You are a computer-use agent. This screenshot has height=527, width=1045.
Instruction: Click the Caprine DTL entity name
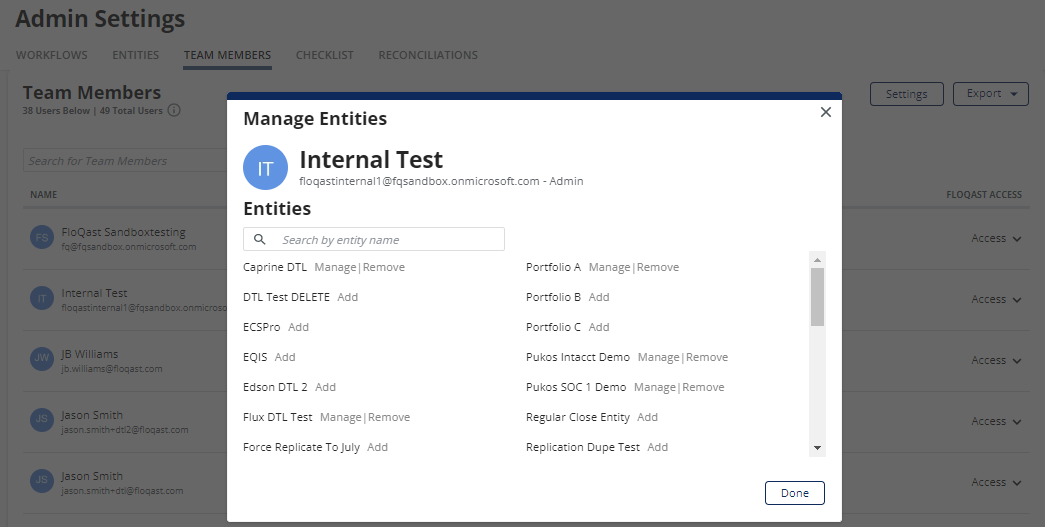[275, 267]
